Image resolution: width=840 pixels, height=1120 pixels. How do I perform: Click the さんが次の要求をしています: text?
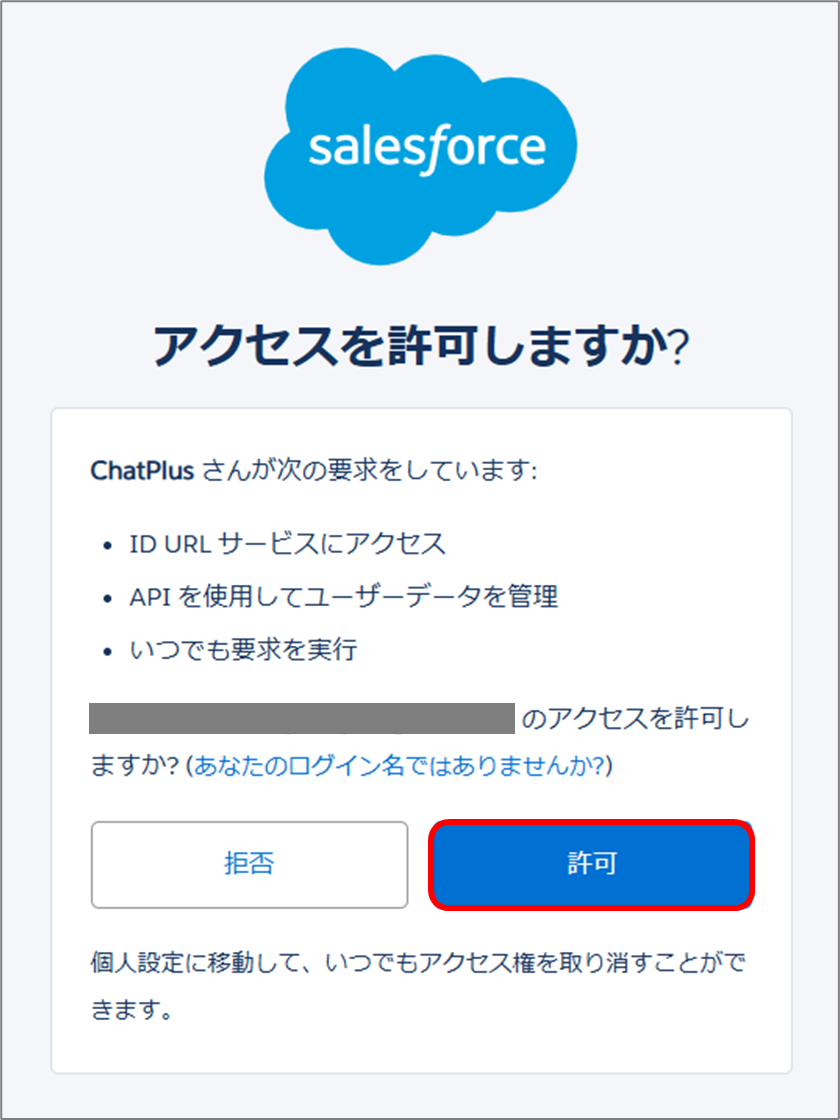(x=369, y=471)
